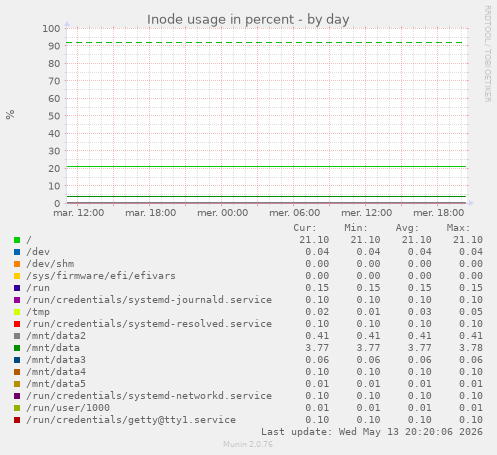Viewport: 497px width, 455px height.
Task: Click the Avg: column header
Action: [x=407, y=228]
